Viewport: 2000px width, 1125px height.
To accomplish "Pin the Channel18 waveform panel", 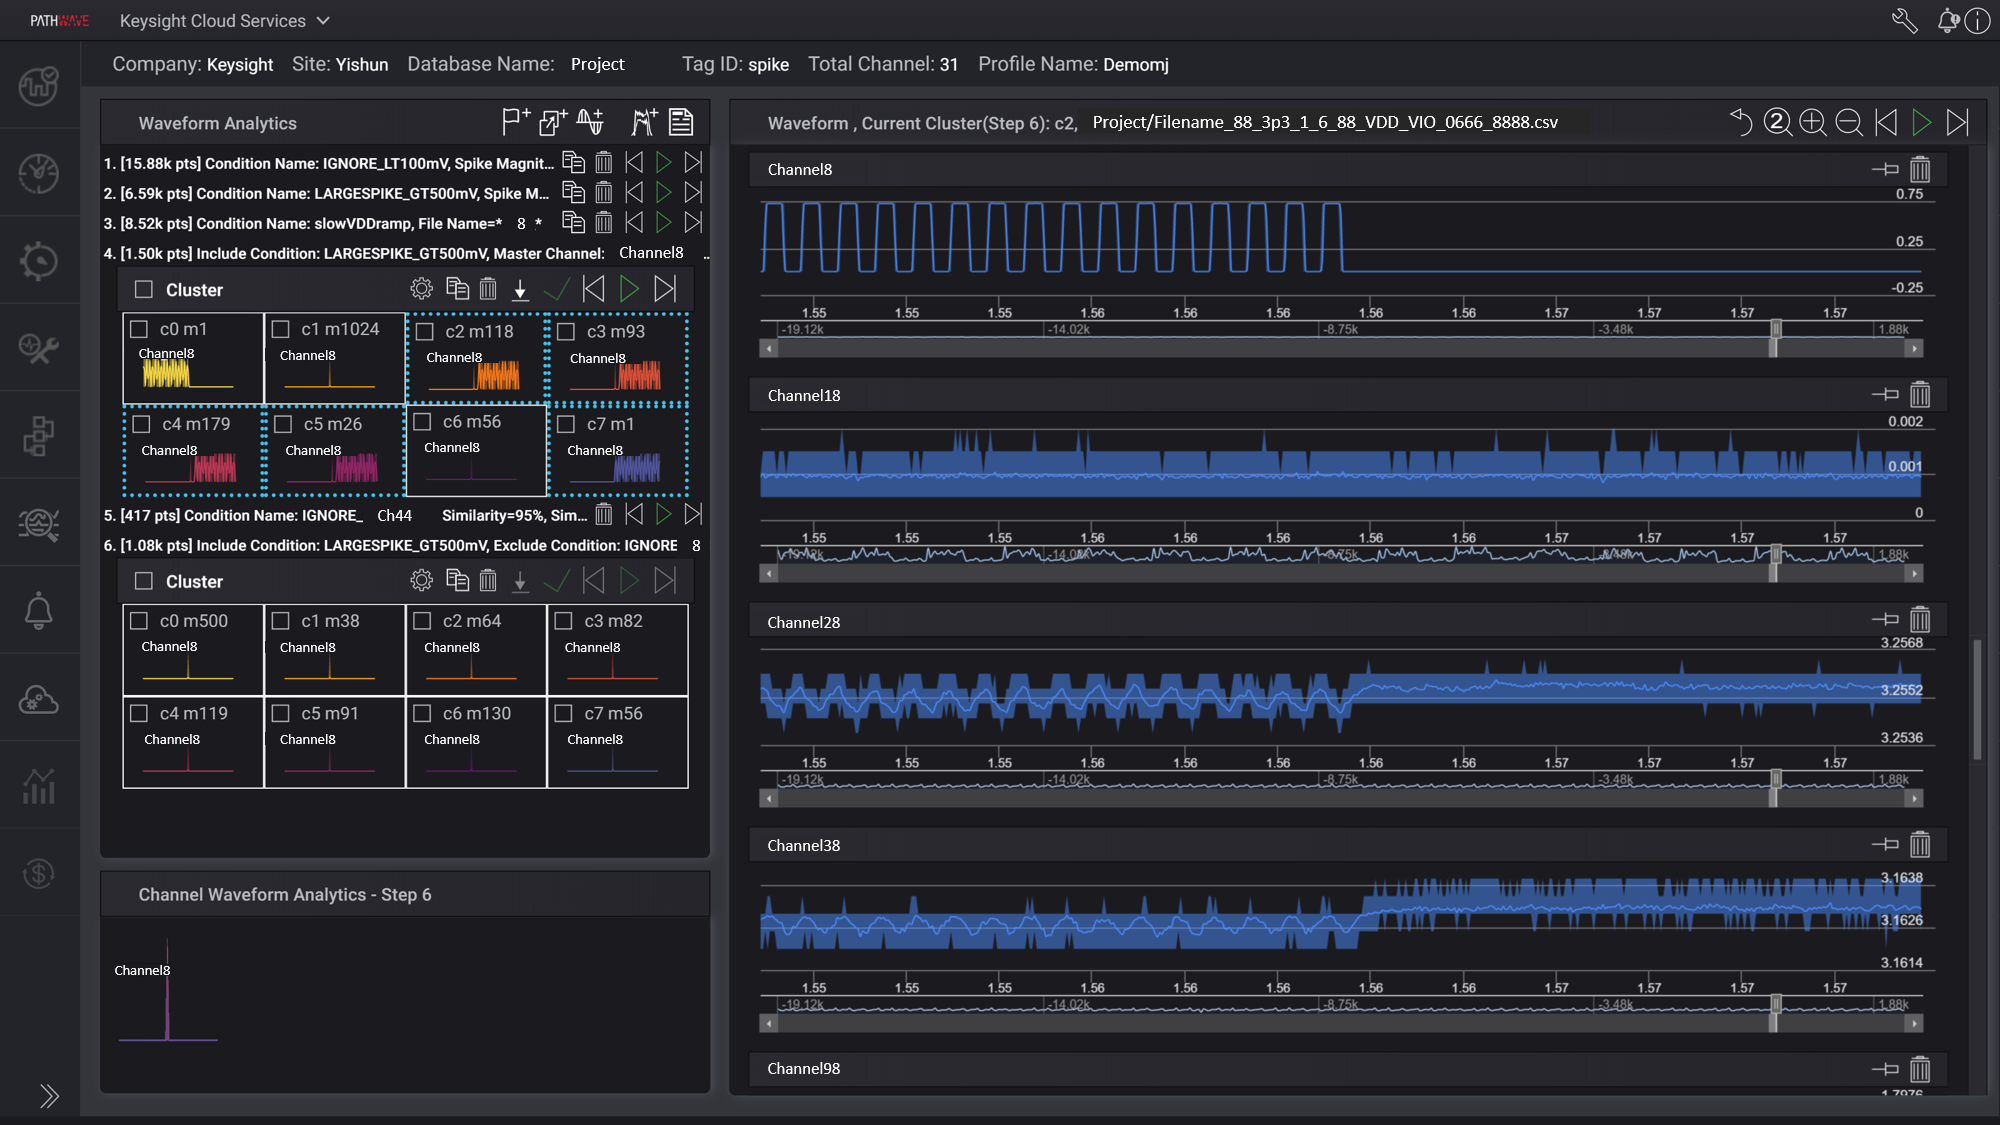I will coord(1887,394).
